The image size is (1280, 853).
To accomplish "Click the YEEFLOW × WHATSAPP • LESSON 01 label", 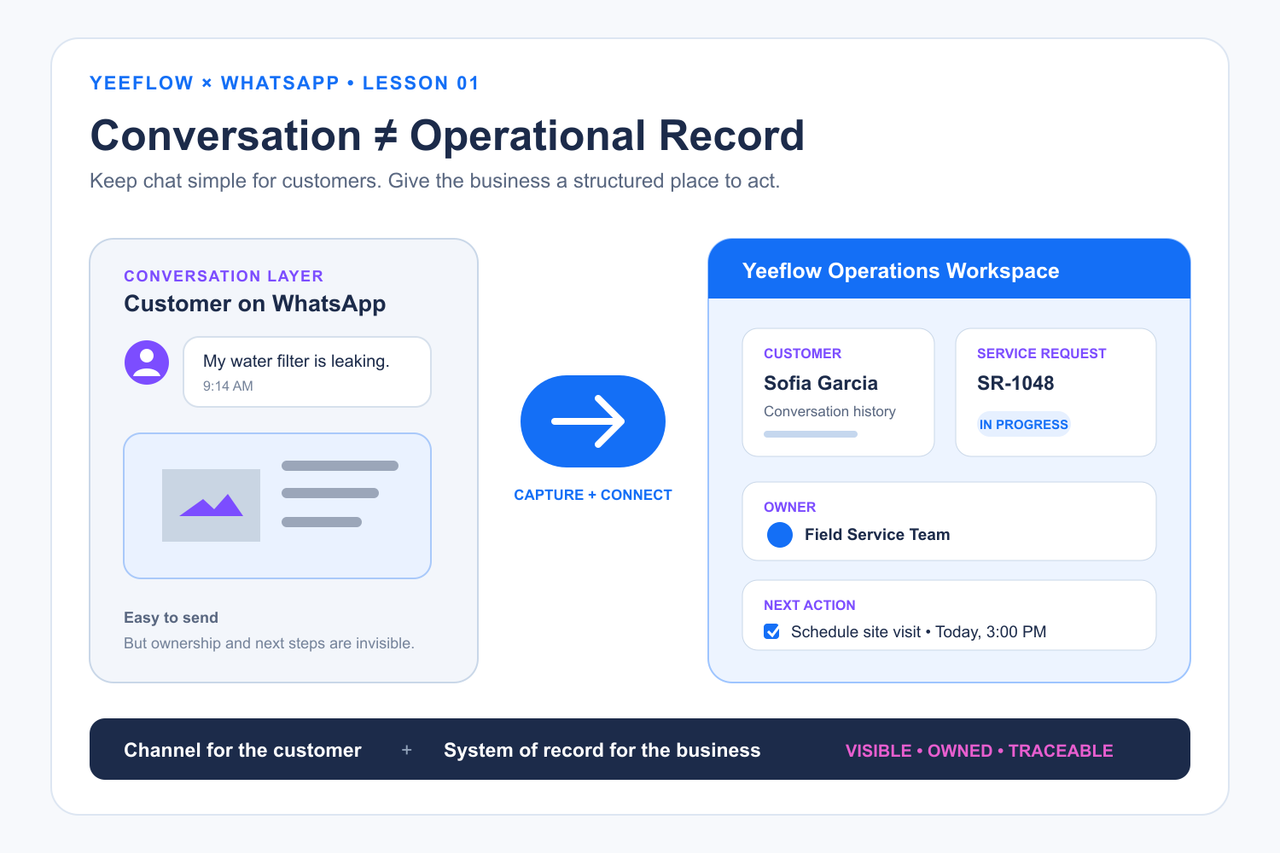I will 285,83.
